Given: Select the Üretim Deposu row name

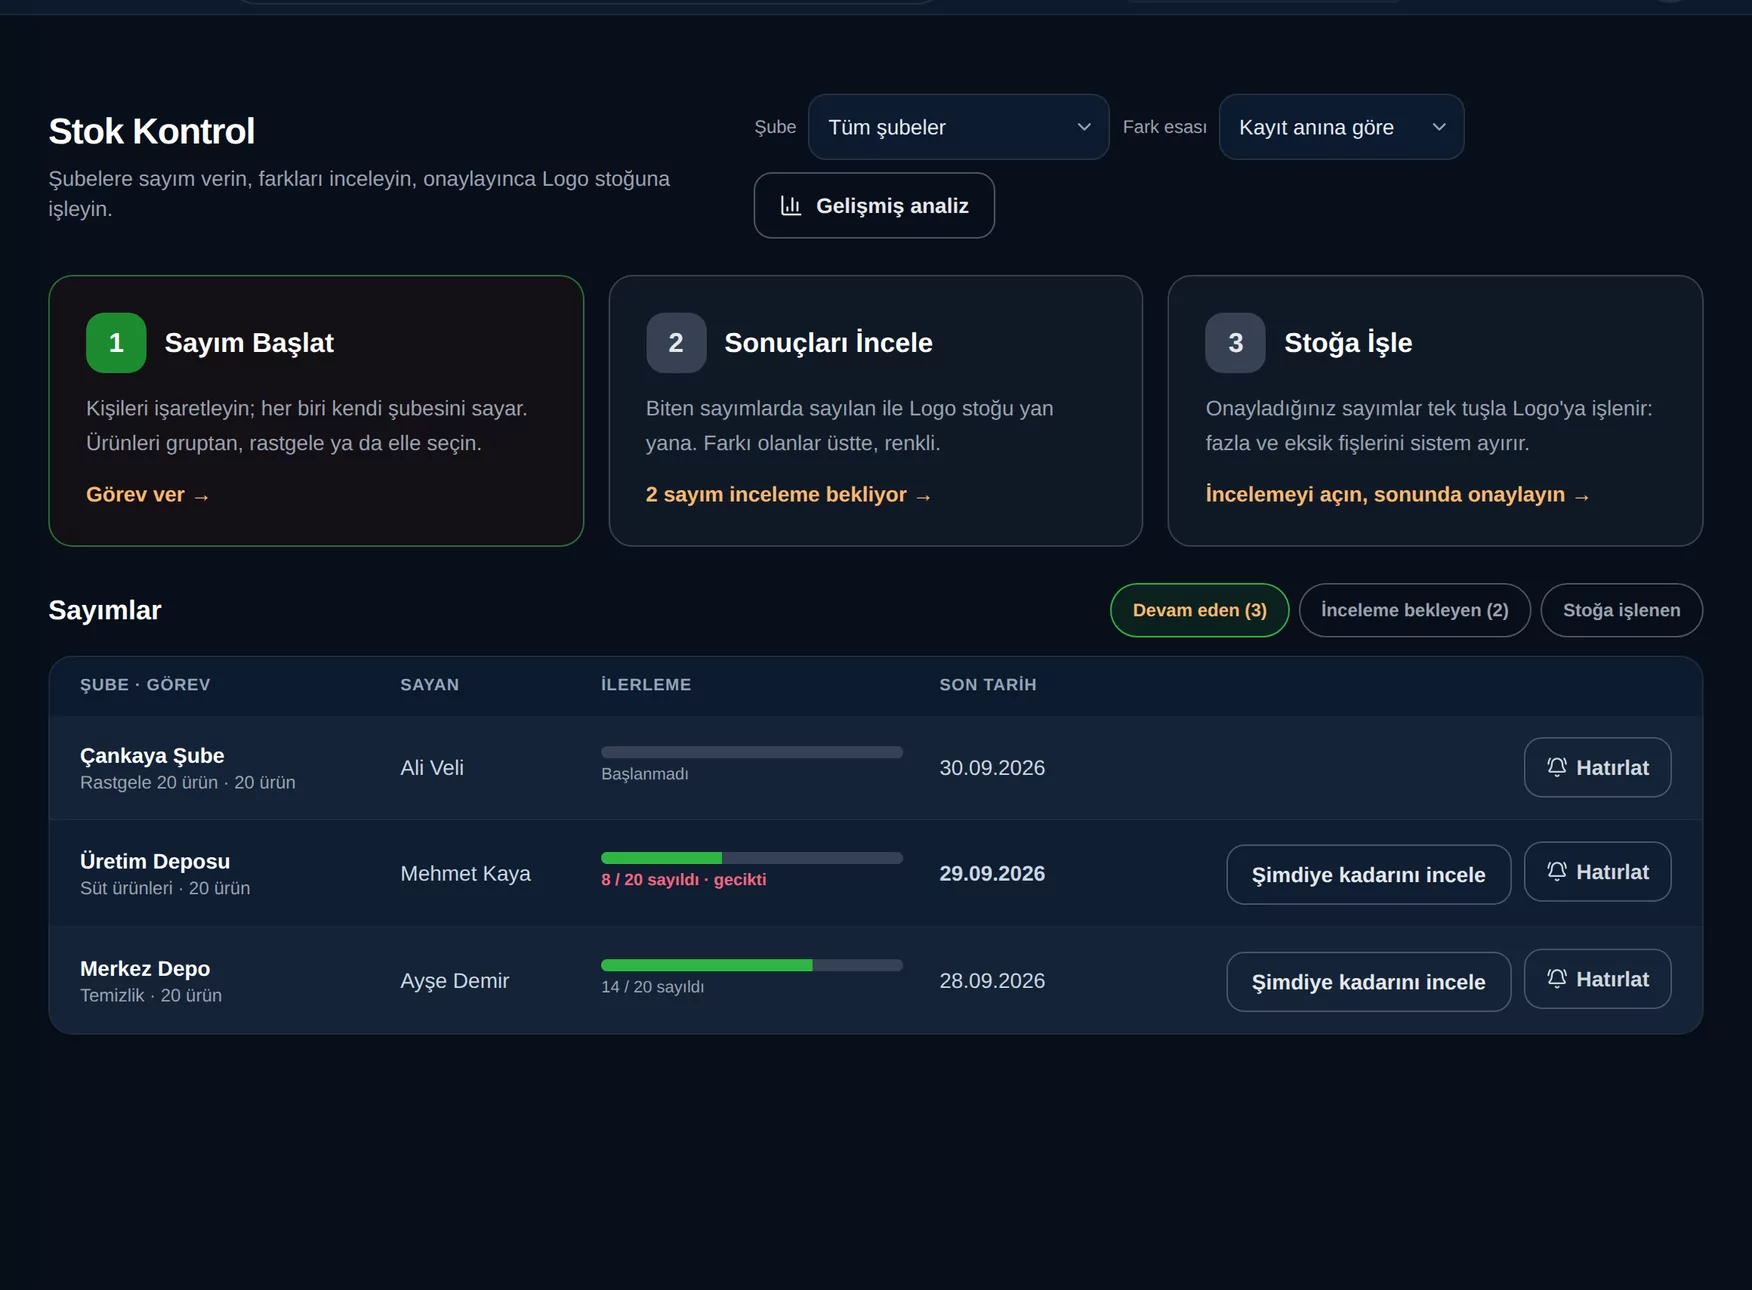Looking at the screenshot, I should [x=155, y=861].
